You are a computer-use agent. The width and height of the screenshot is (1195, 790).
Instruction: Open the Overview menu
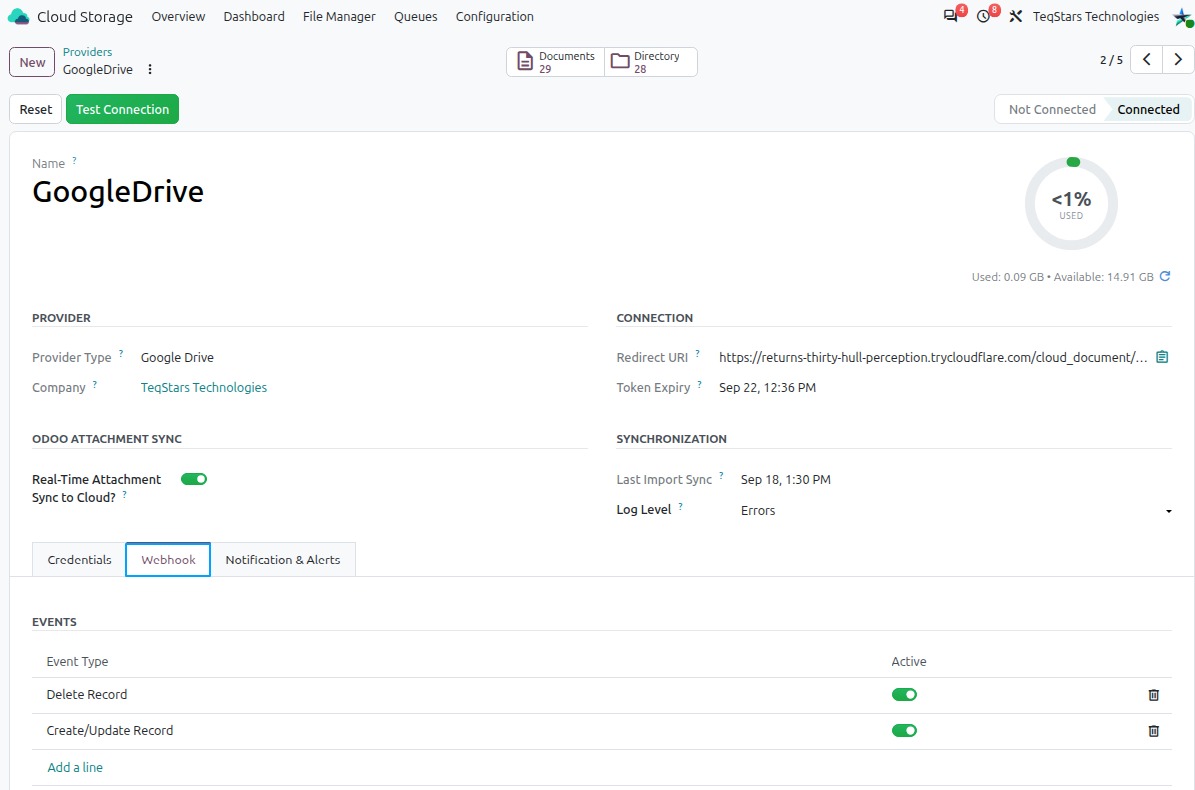[x=178, y=16]
